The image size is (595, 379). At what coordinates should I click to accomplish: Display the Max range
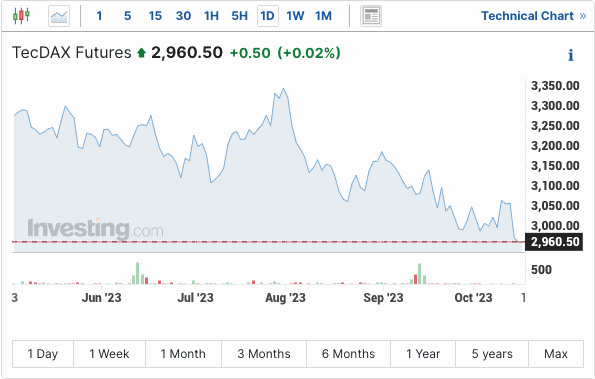tap(556, 354)
